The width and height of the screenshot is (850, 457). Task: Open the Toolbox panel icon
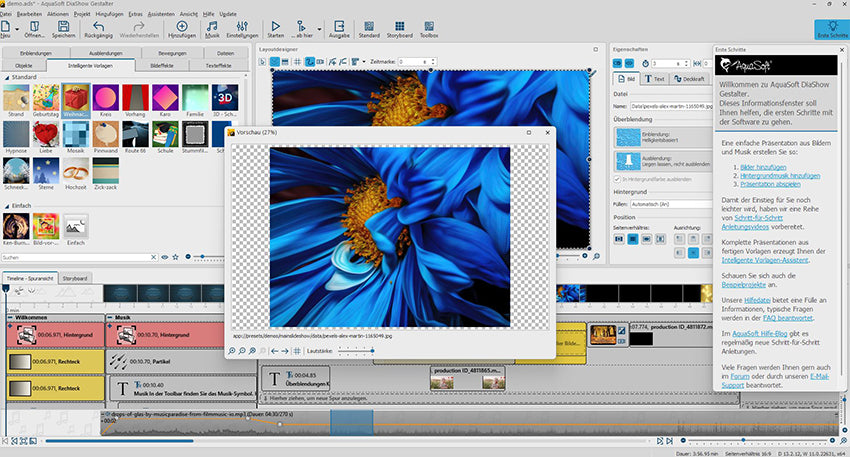point(429,27)
